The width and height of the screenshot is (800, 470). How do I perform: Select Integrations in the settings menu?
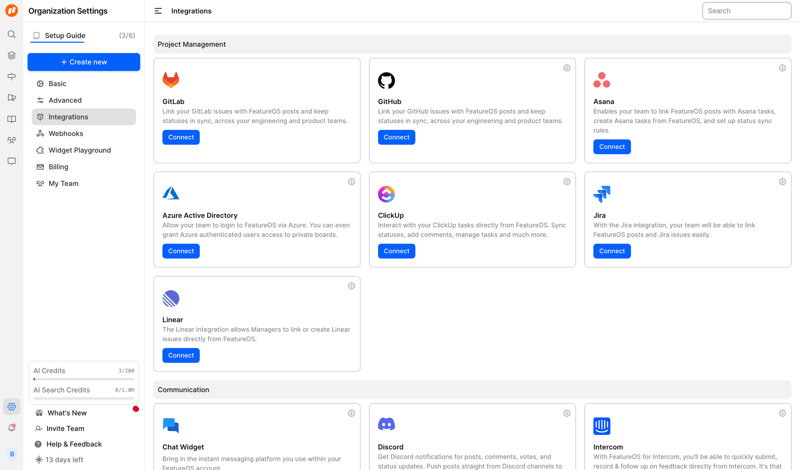(84, 117)
